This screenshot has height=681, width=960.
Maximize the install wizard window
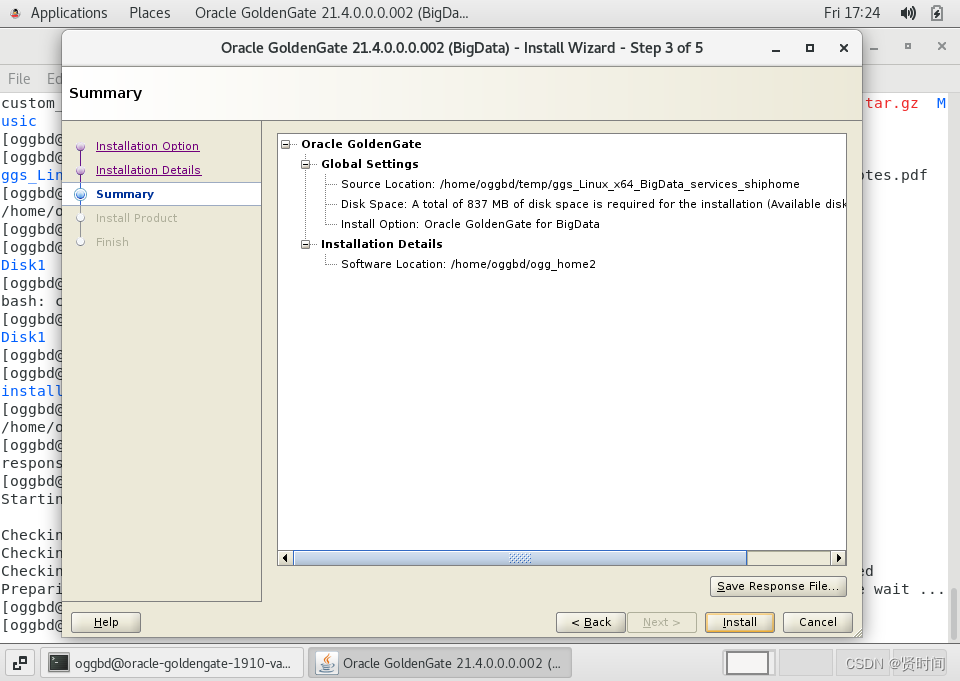tap(809, 48)
